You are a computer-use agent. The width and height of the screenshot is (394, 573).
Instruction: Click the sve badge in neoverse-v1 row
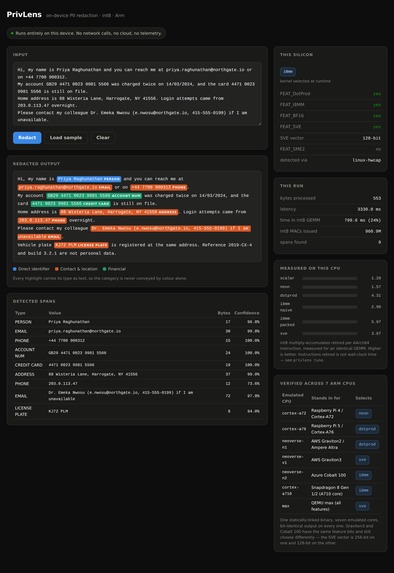click(362, 460)
